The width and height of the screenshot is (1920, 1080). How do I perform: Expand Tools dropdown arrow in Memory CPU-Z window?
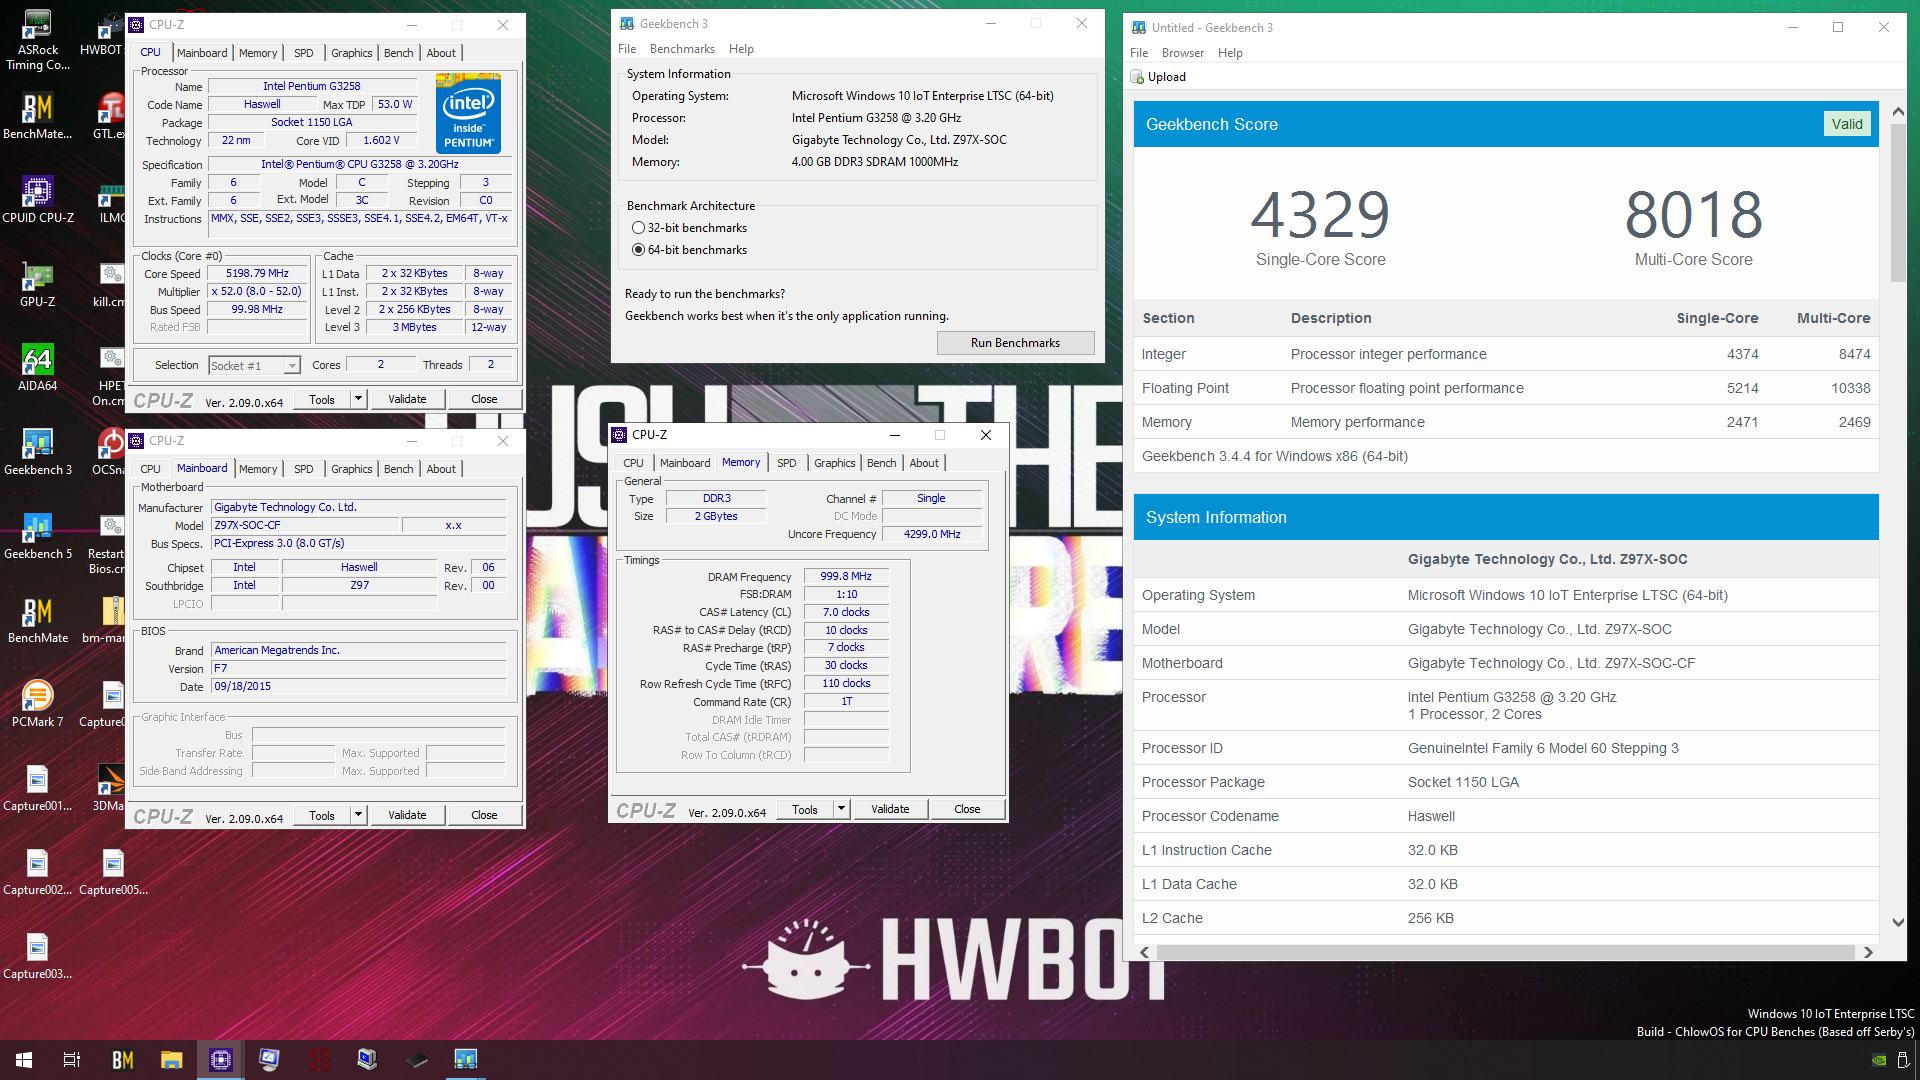841,809
